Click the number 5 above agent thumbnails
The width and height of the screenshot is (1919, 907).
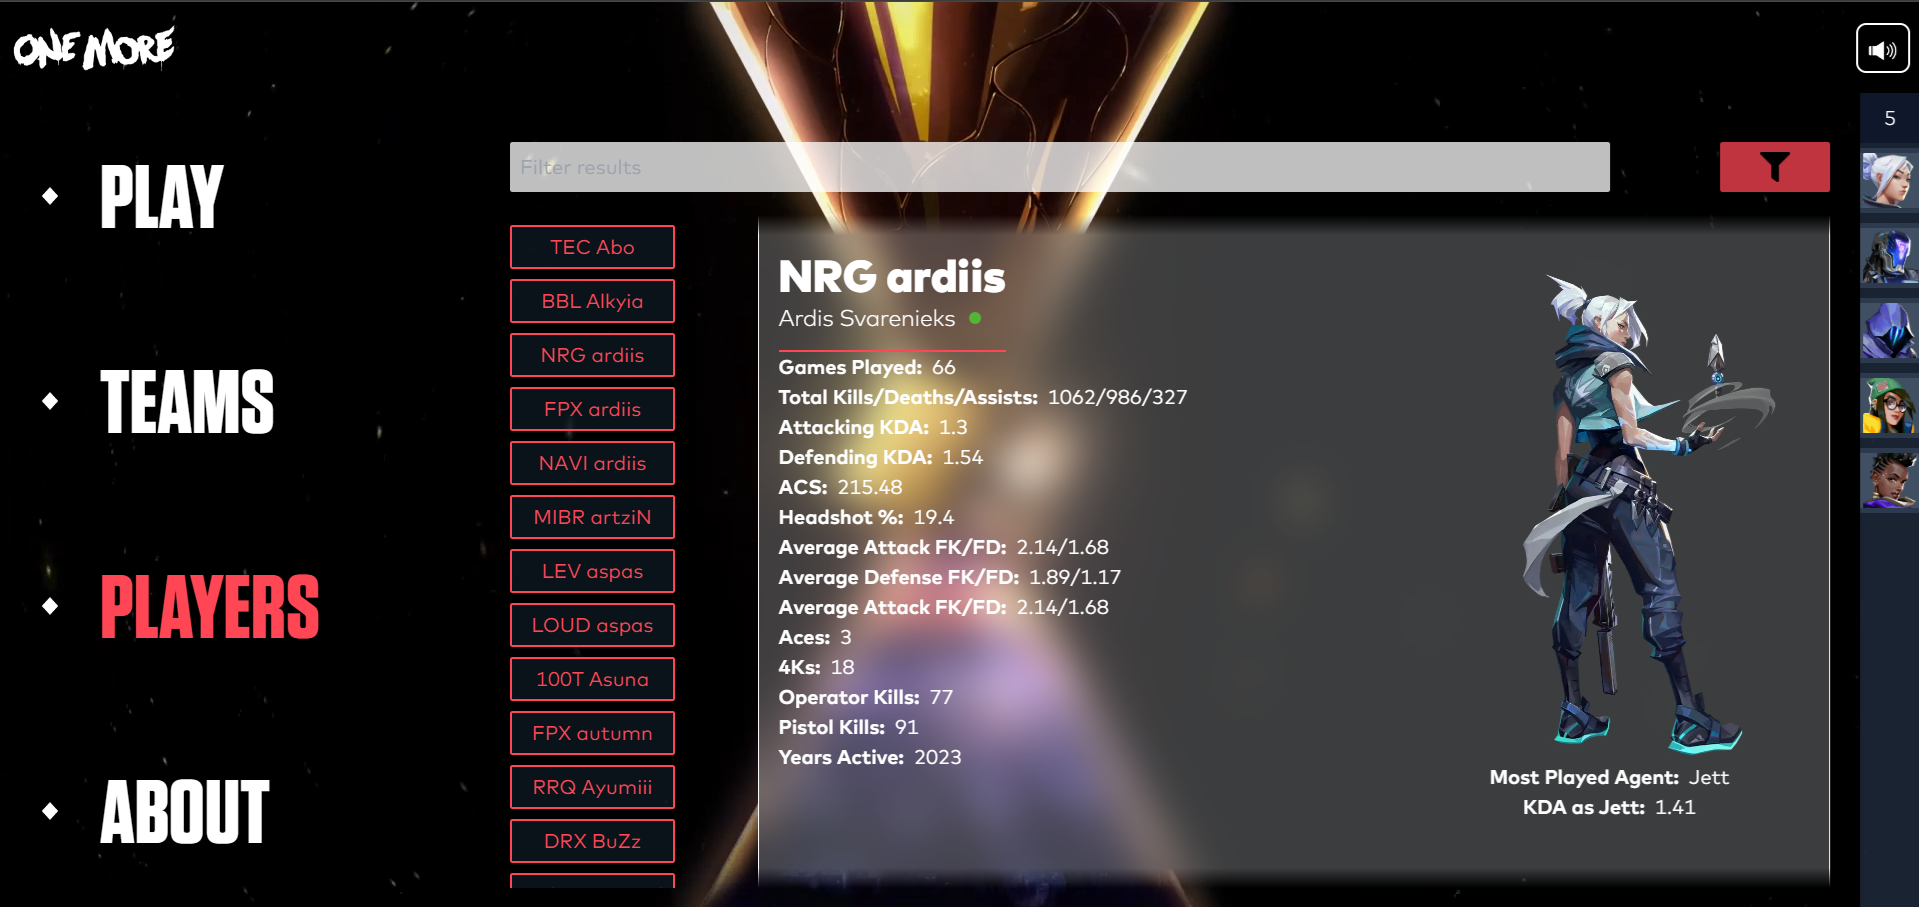(1889, 118)
